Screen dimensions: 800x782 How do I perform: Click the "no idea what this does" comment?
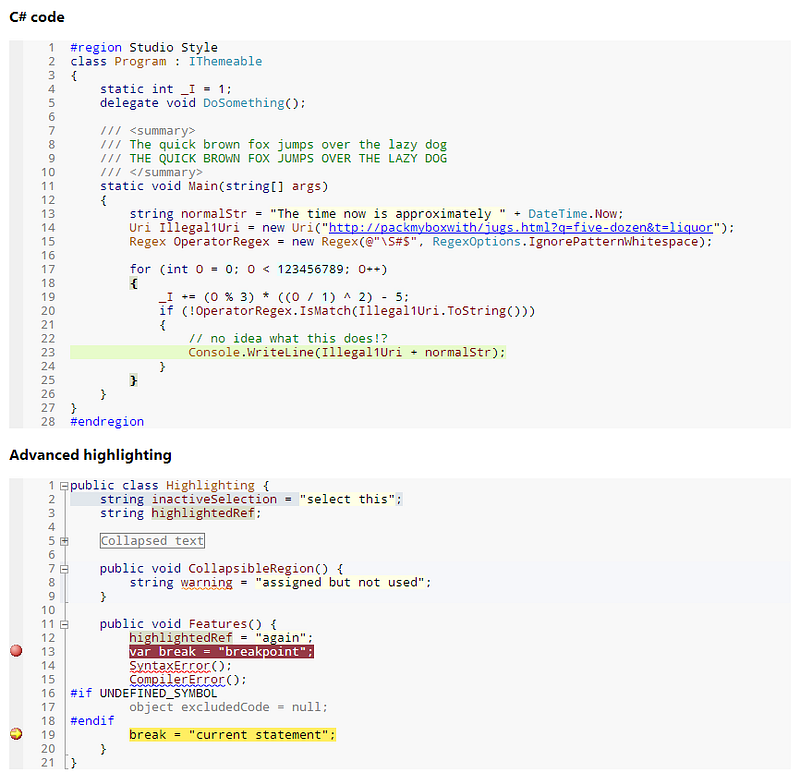288,339
